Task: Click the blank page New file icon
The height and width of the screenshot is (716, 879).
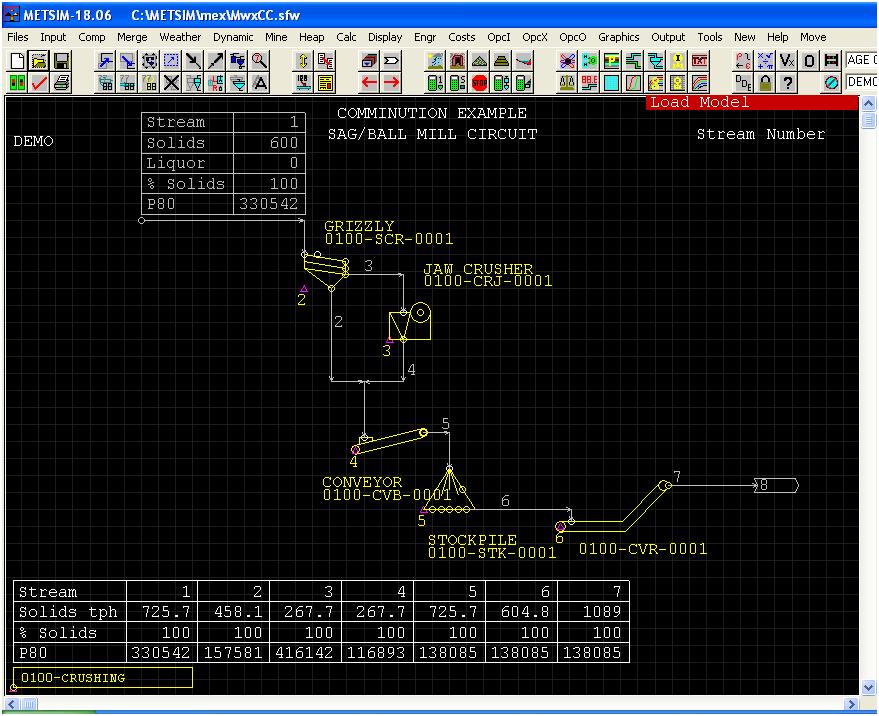Action: [x=17, y=61]
